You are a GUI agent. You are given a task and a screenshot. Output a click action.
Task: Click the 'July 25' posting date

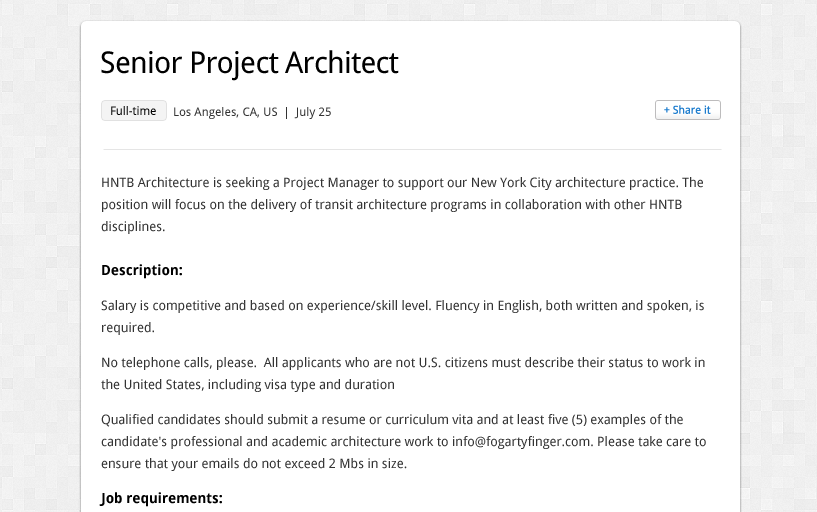click(313, 112)
